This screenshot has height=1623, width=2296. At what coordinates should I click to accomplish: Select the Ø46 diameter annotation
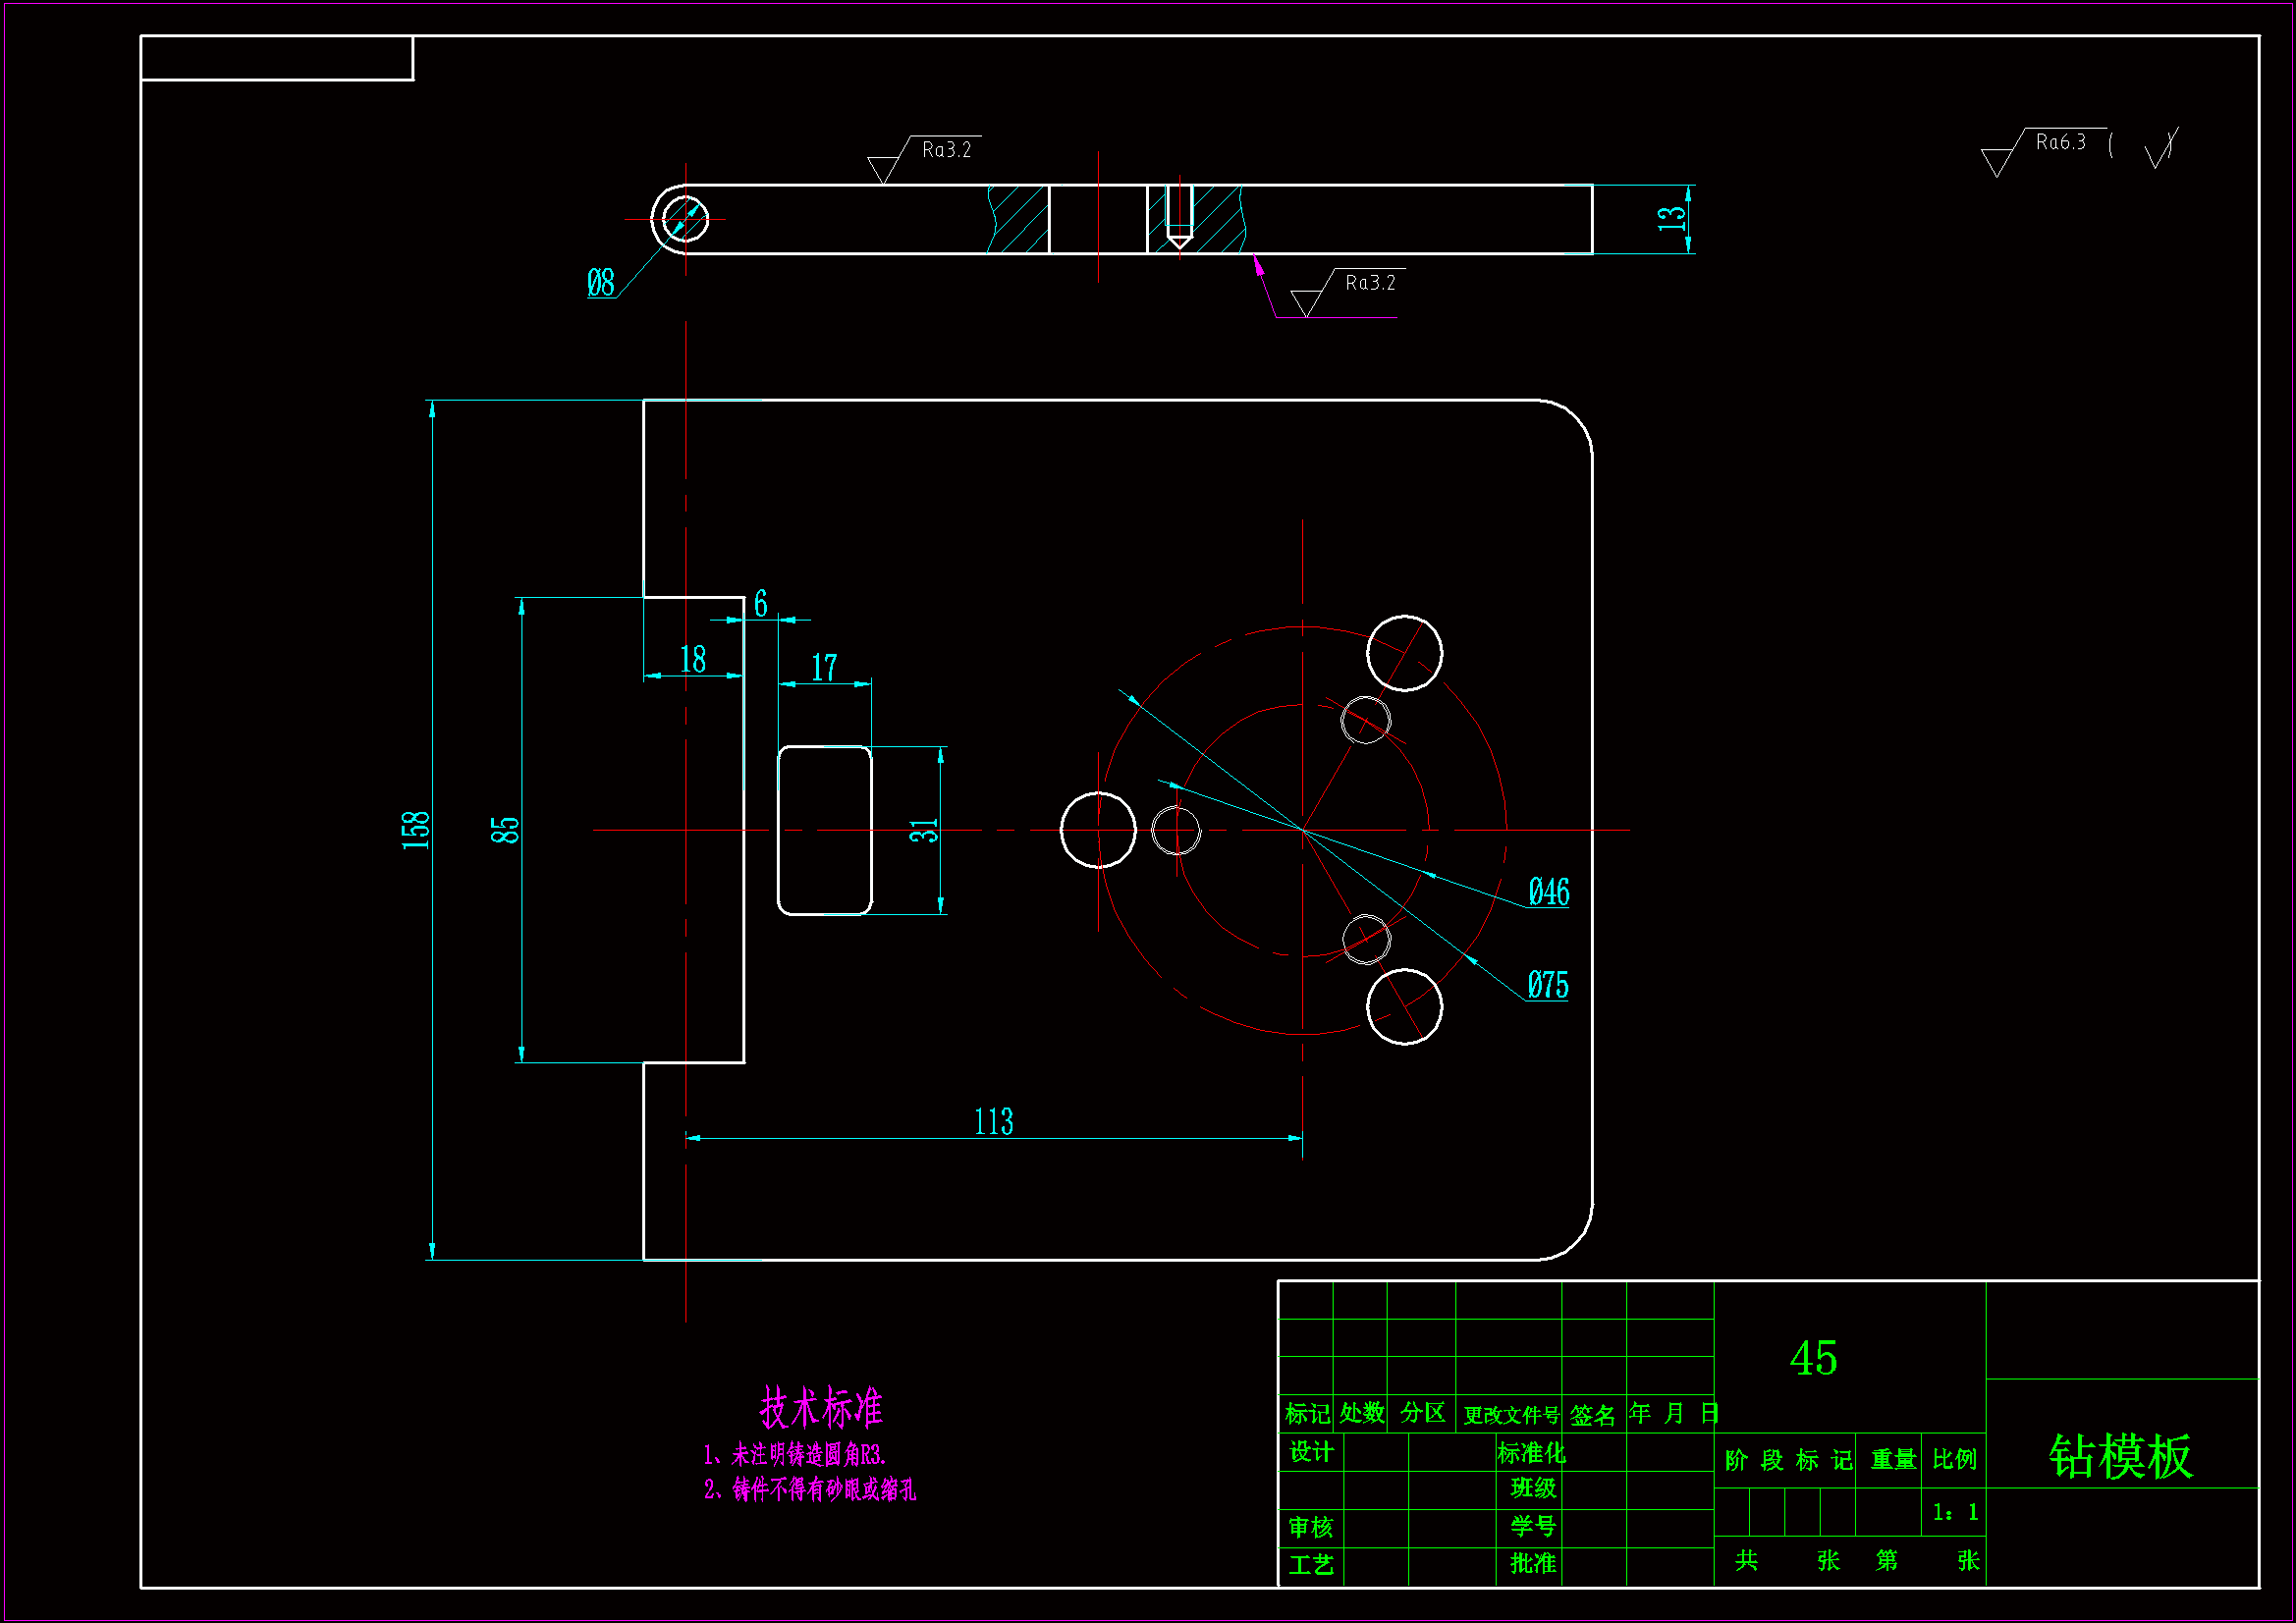(1548, 892)
